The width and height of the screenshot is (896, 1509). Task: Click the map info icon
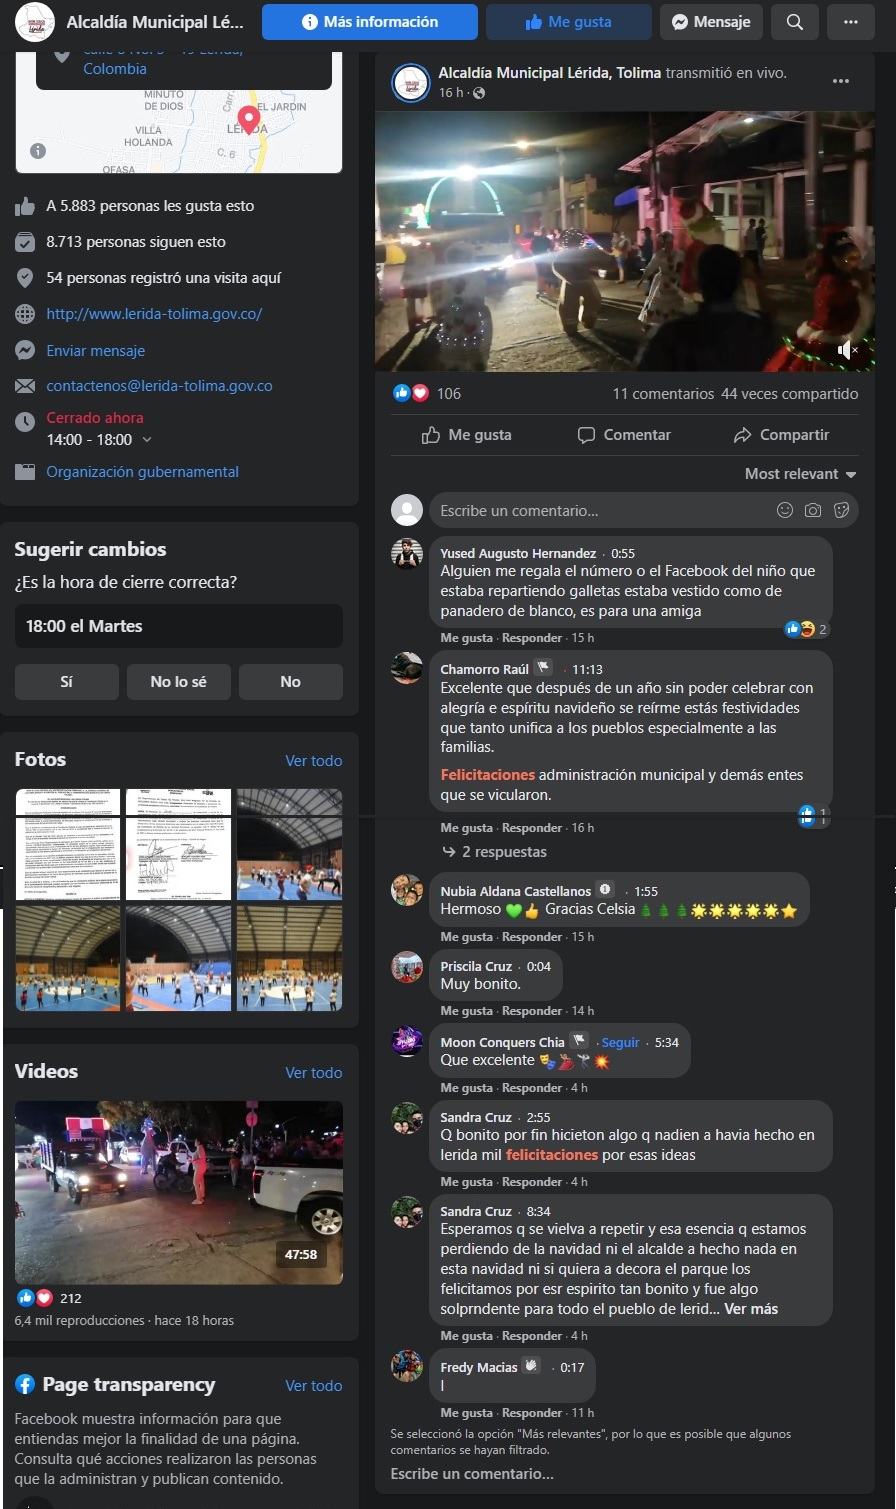(38, 151)
